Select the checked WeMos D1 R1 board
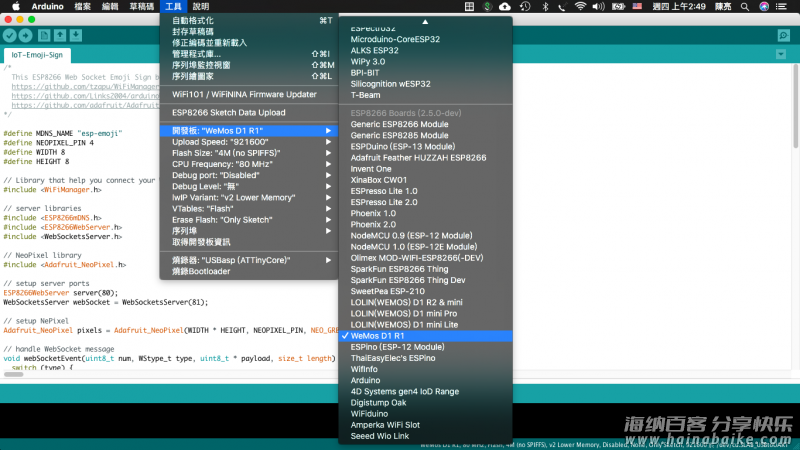The height and width of the screenshot is (450, 800). 426,336
